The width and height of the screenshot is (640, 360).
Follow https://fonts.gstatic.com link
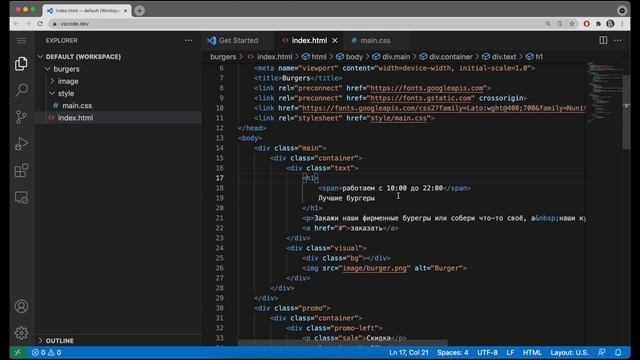[x=420, y=98]
